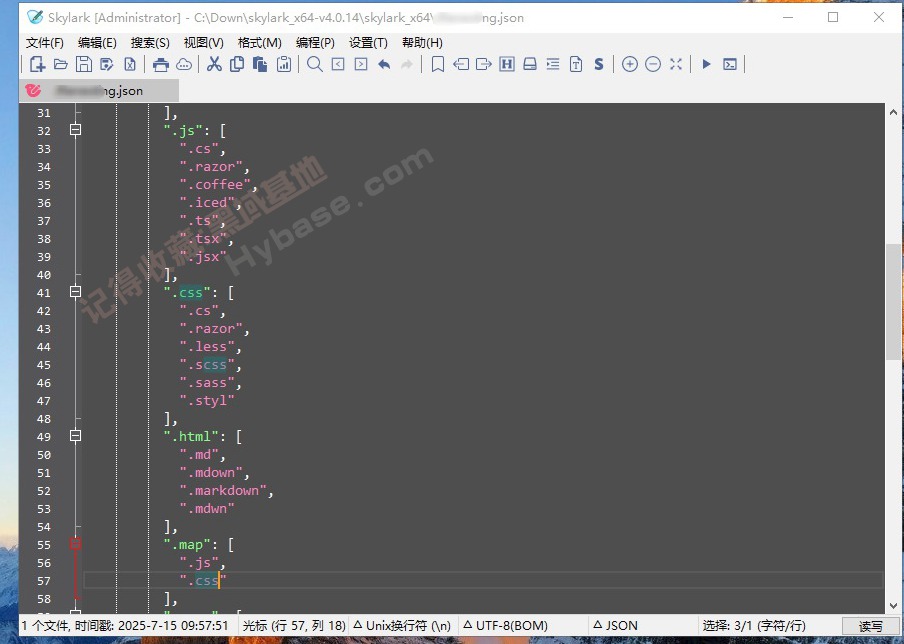Click the indent lines toolbar icon
The width and height of the screenshot is (904, 644).
point(553,64)
